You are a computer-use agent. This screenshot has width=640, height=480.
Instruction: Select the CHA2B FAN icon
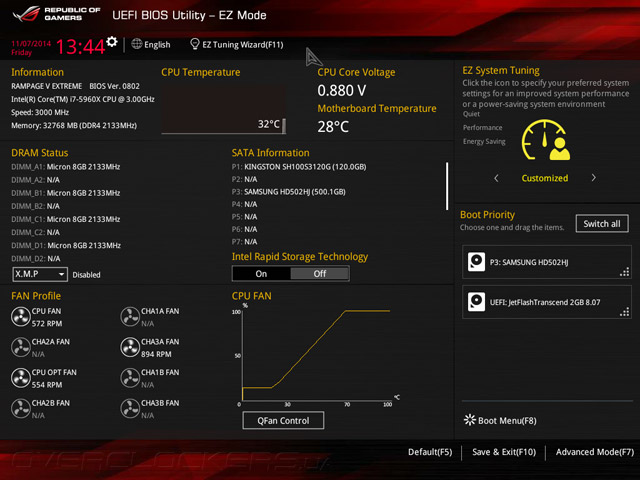coord(20,409)
